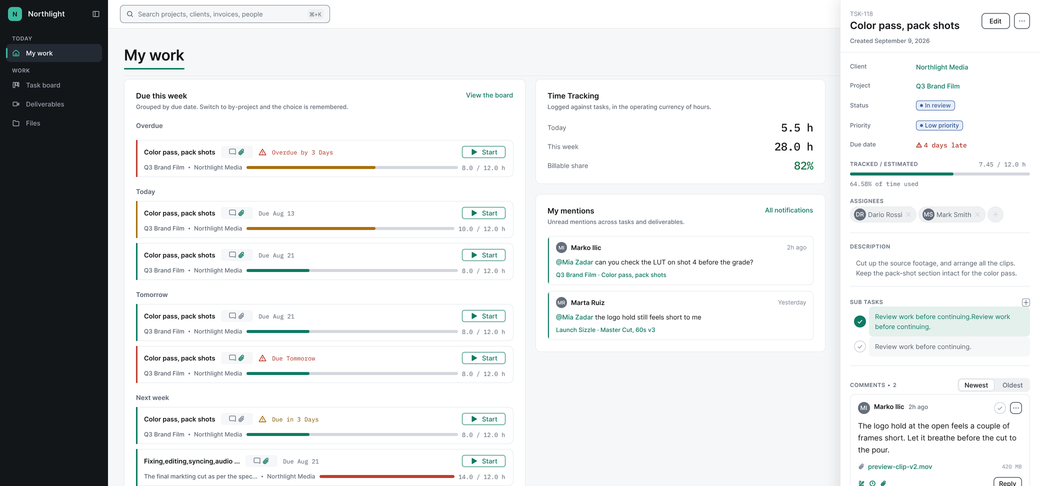Click attachment paperclip on Due in 3 Days task
The image size is (1040, 486).
[242, 419]
